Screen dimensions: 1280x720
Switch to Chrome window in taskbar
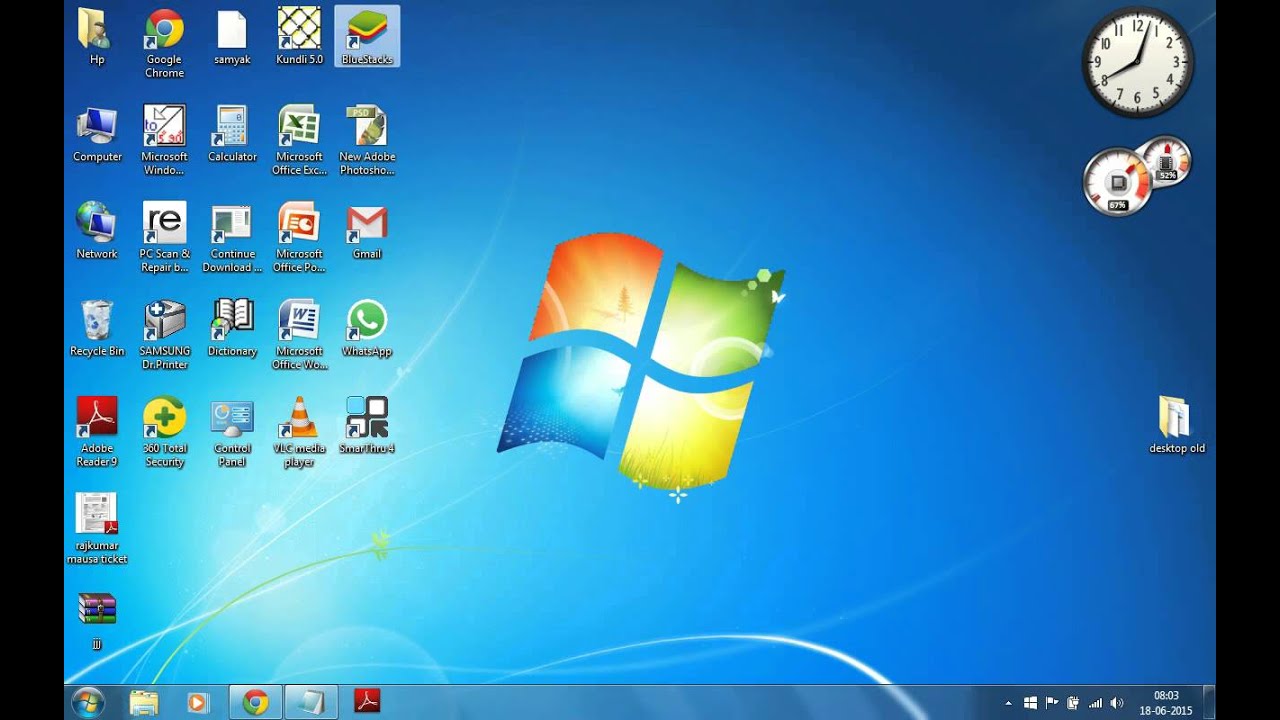tap(255, 703)
